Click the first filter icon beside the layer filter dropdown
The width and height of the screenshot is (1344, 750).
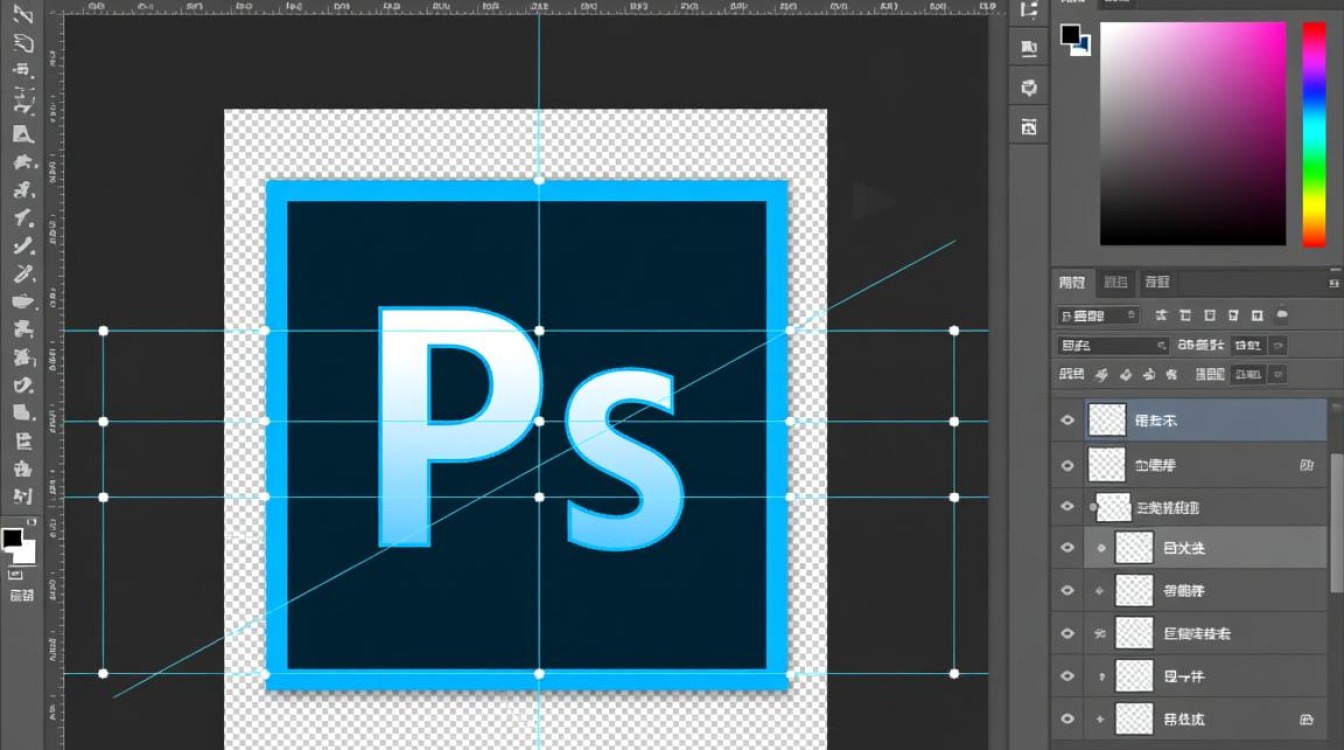(1162, 315)
